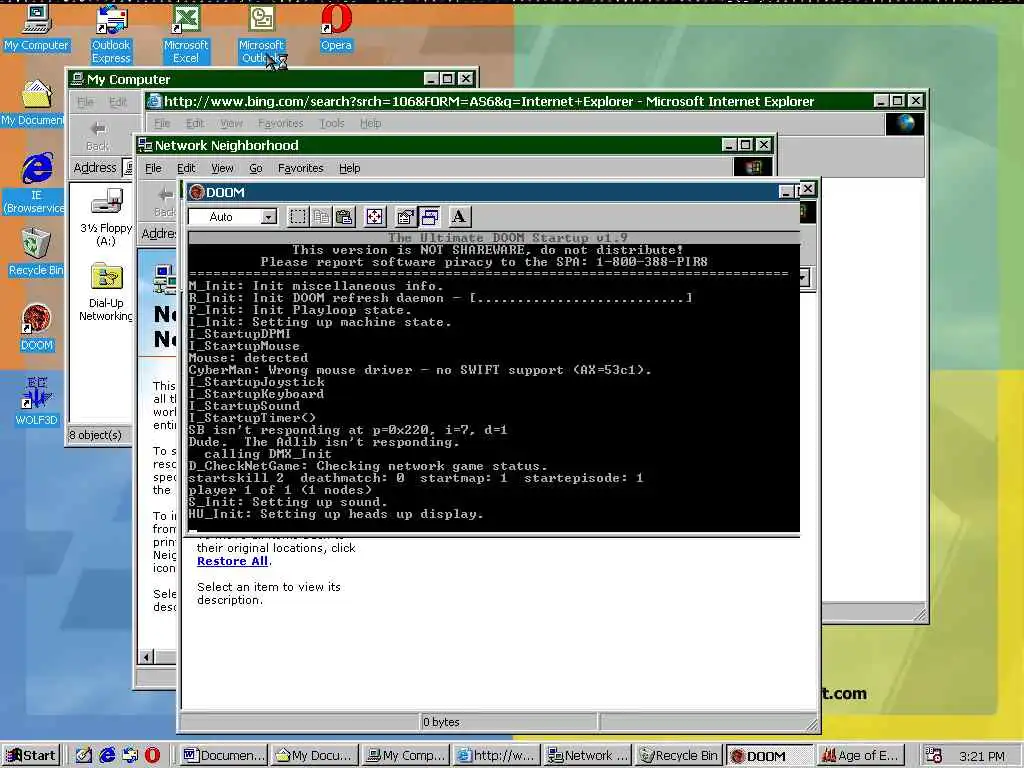Click the Paste icon in DOOM toolbar
The height and width of the screenshot is (768, 1024).
pos(344,217)
